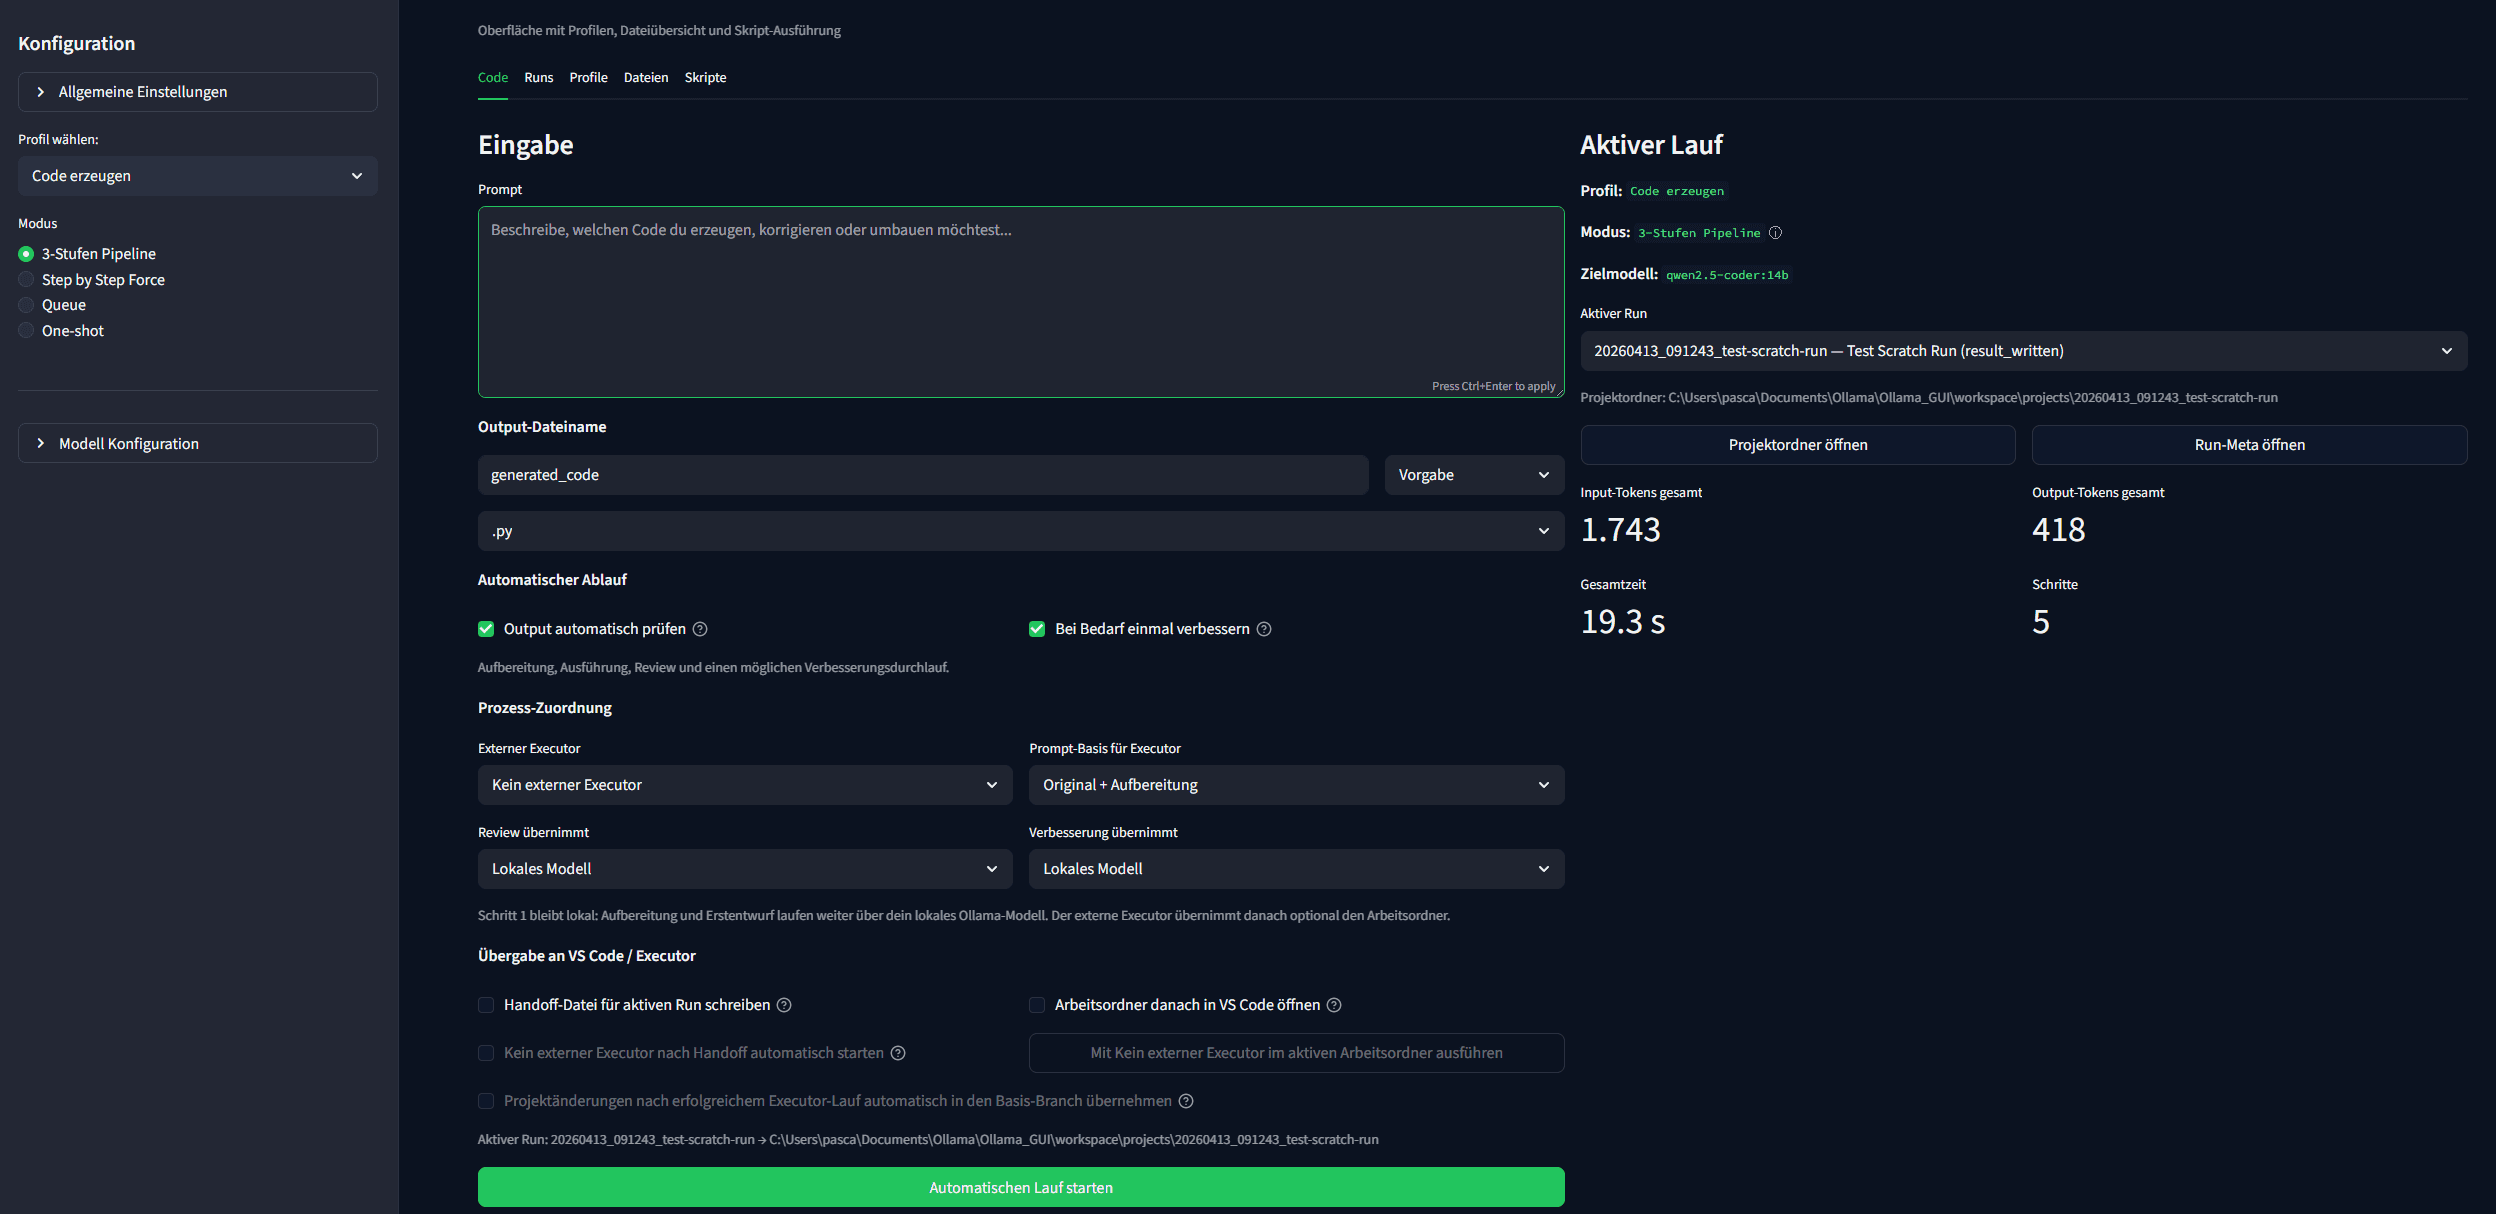Click inside the Prompt text area
The height and width of the screenshot is (1214, 2496).
click(1020, 300)
